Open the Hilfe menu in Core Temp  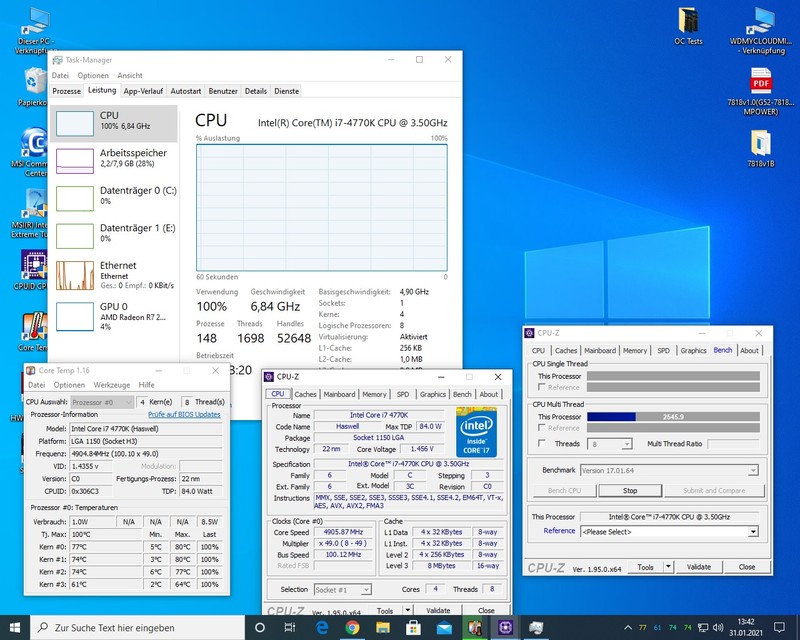(146, 385)
